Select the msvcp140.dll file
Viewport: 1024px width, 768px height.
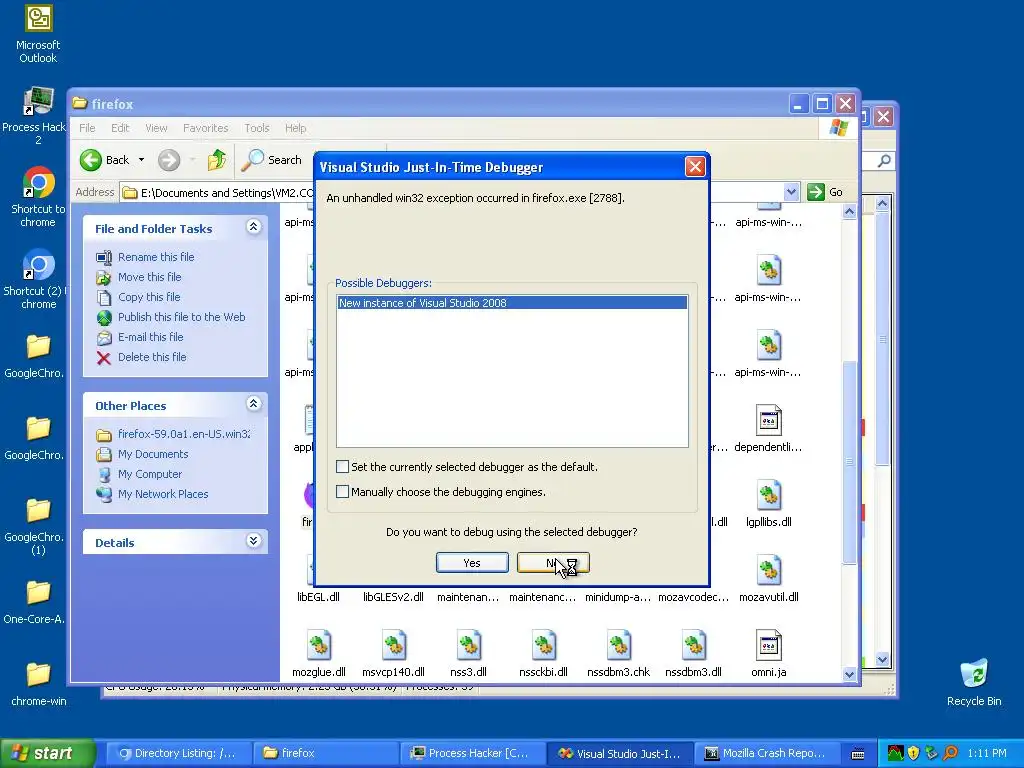pyautogui.click(x=393, y=653)
